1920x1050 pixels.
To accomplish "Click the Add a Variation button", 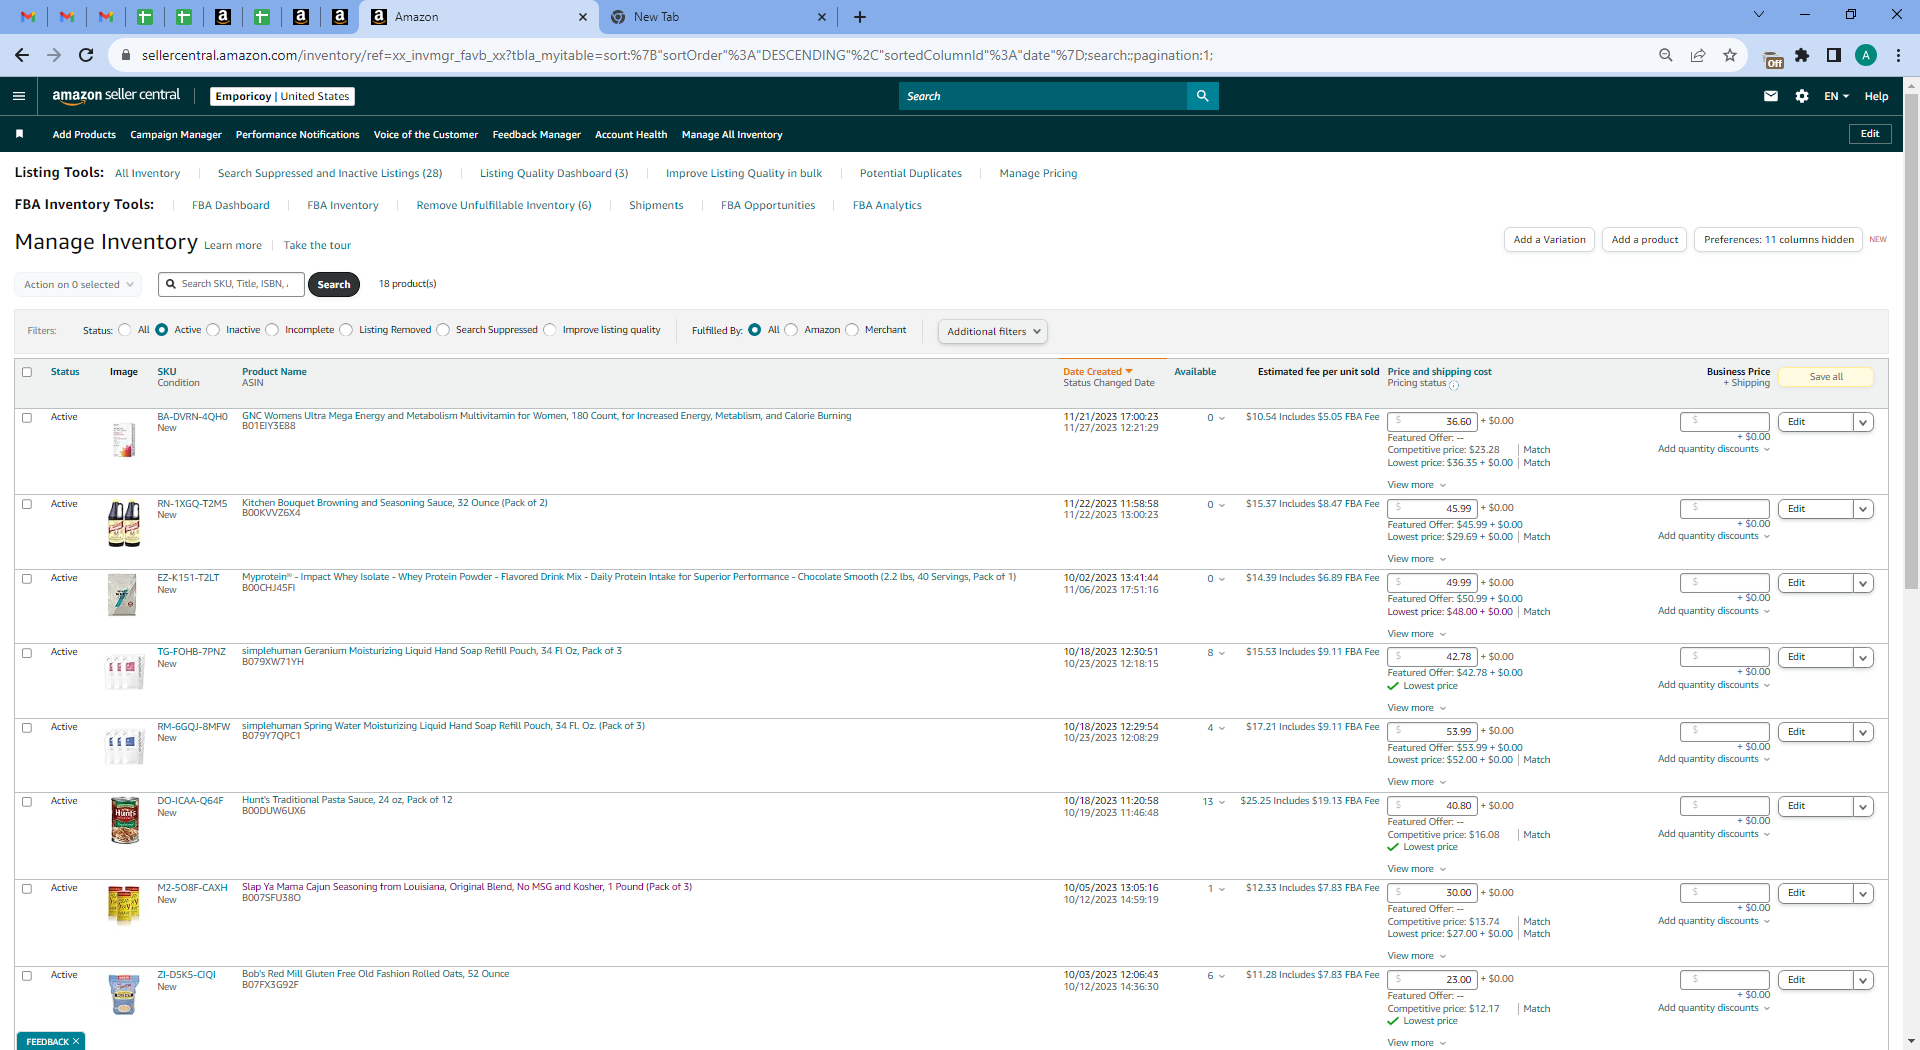I will click(1549, 240).
